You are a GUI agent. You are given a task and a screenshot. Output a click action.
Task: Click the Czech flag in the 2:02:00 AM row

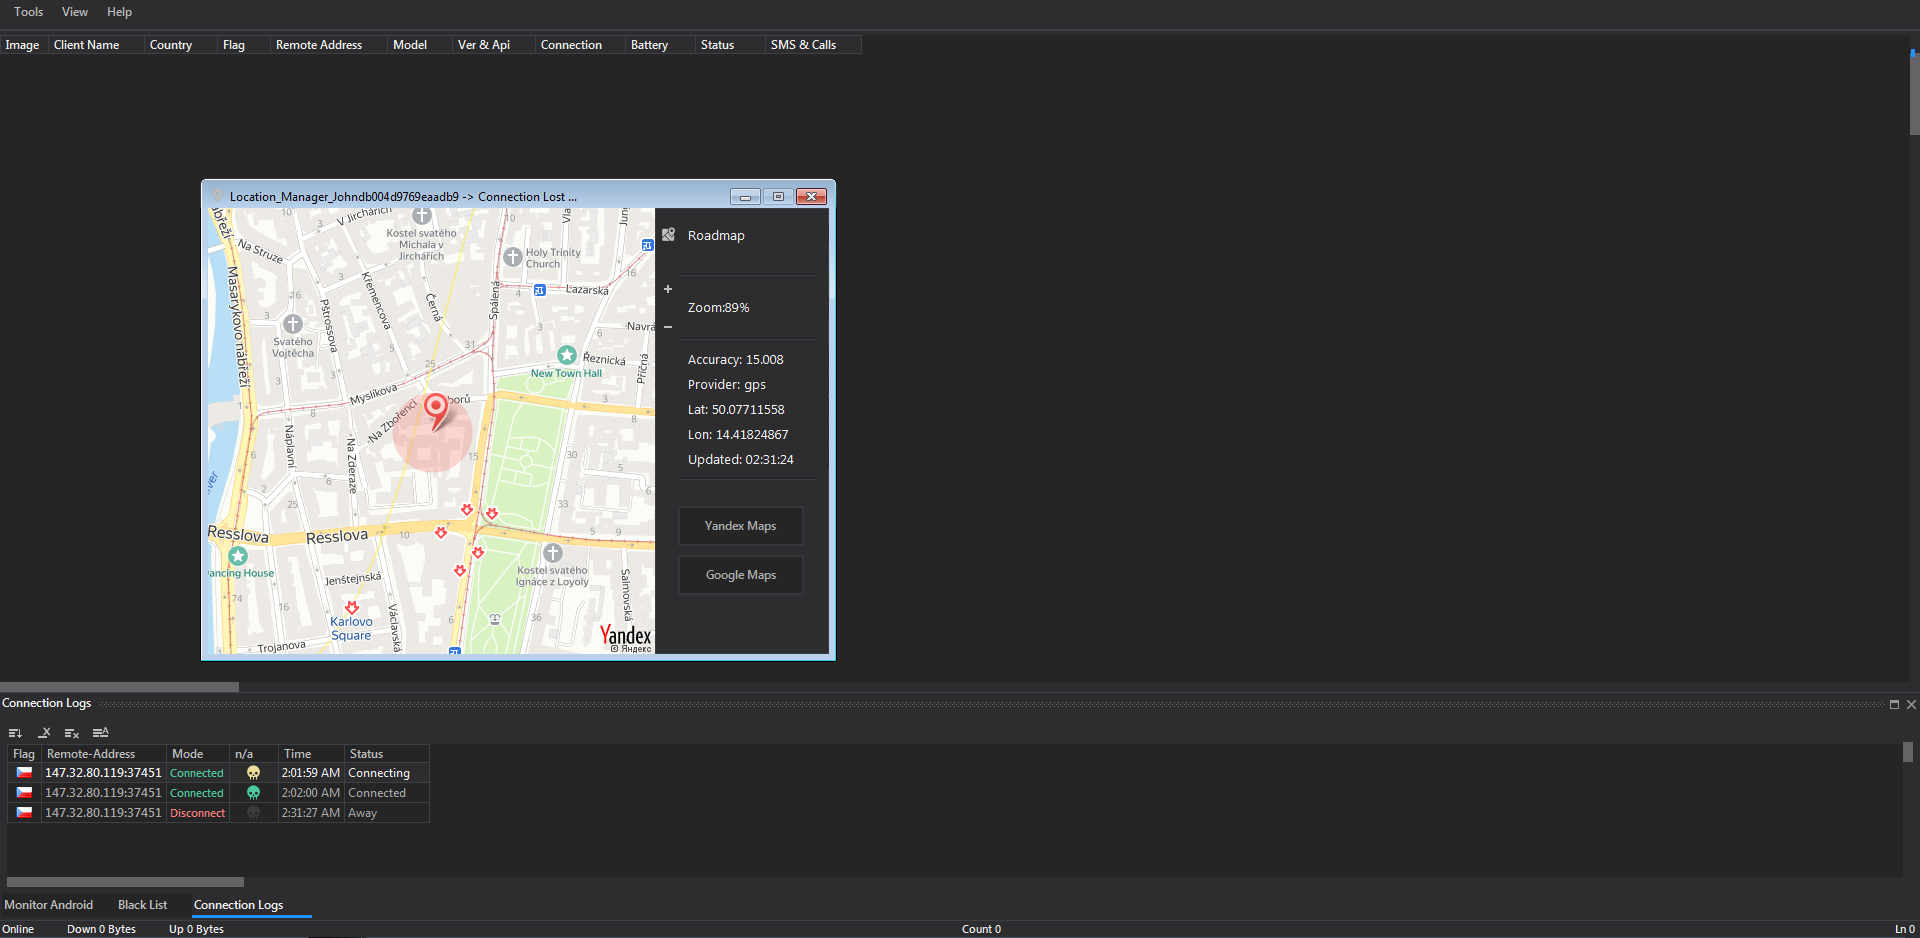(x=24, y=793)
